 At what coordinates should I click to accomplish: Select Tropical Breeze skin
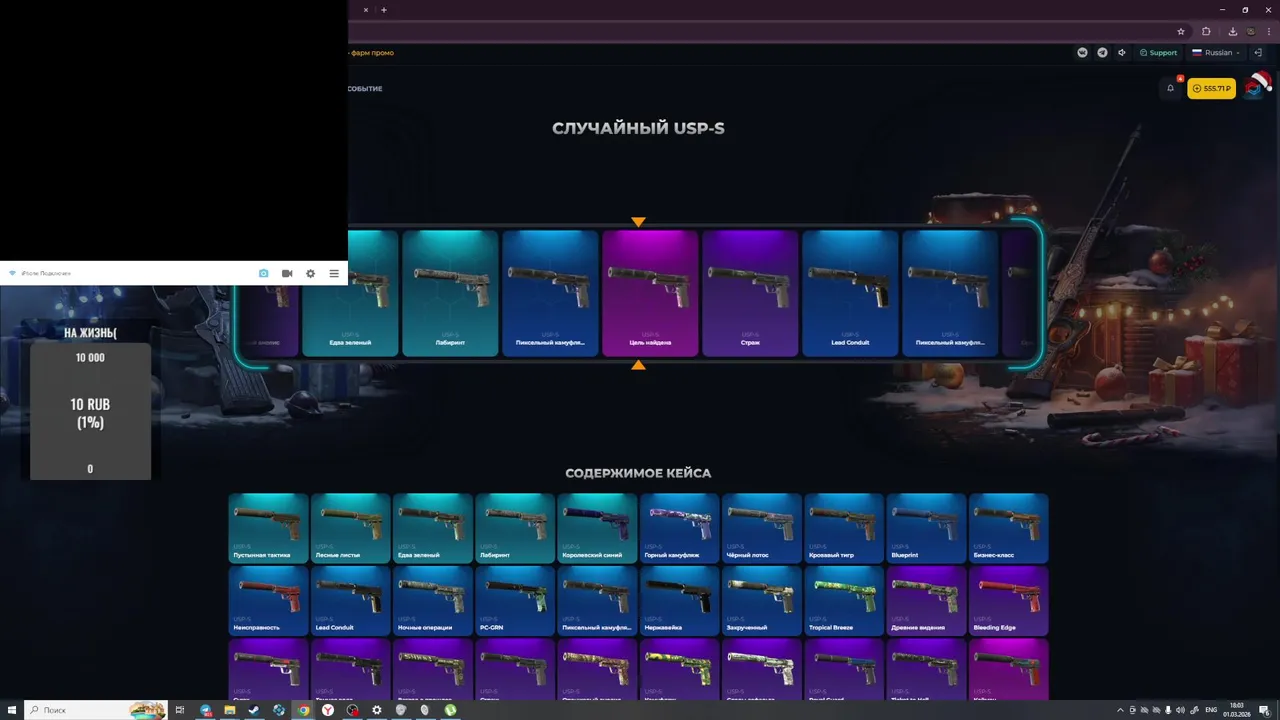point(844,601)
